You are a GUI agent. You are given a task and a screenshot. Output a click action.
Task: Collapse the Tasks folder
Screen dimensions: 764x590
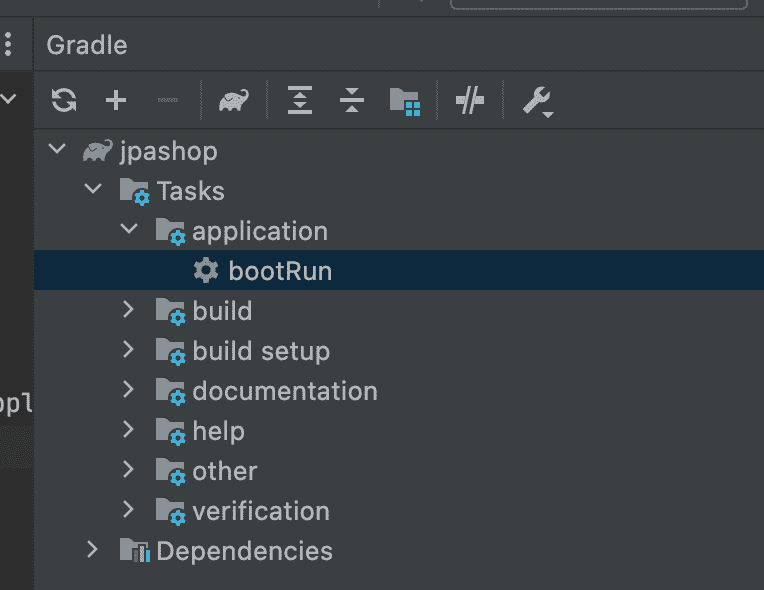tap(93, 189)
